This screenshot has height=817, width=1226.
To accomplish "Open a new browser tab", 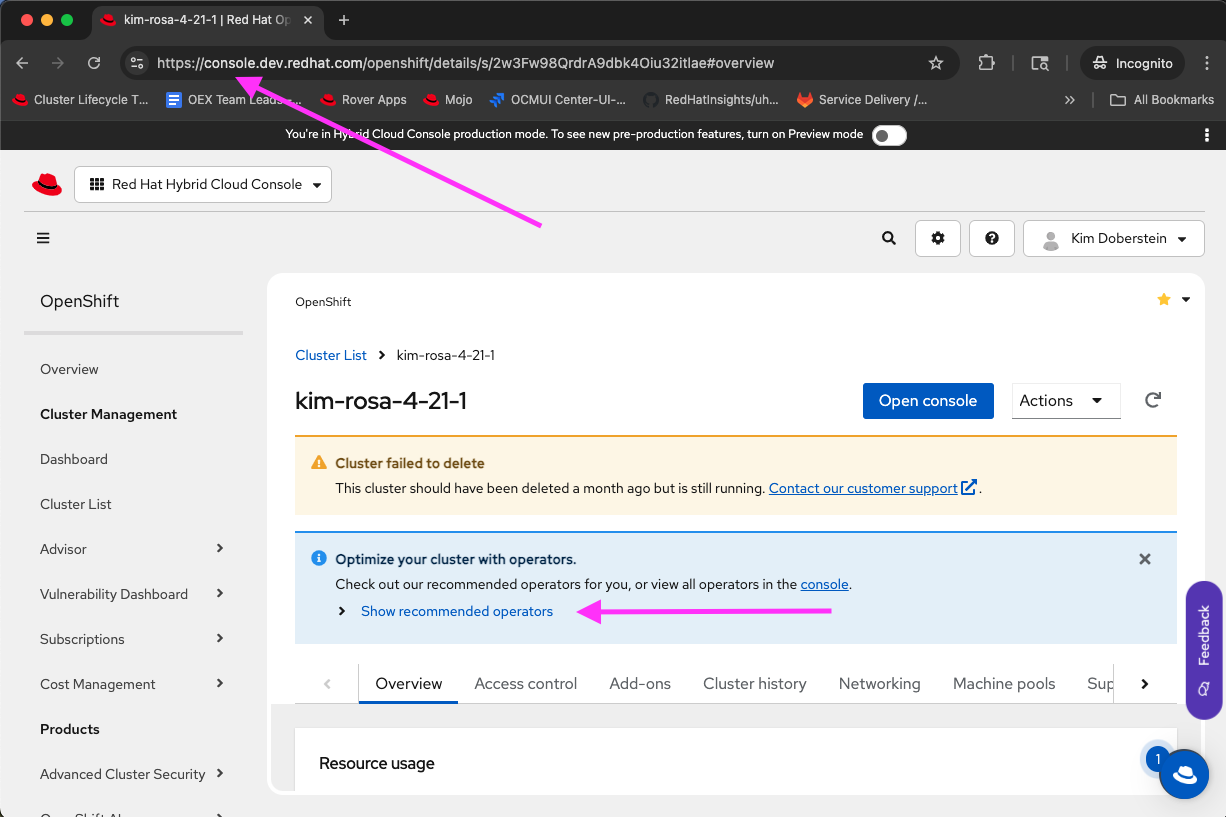I will [x=344, y=20].
